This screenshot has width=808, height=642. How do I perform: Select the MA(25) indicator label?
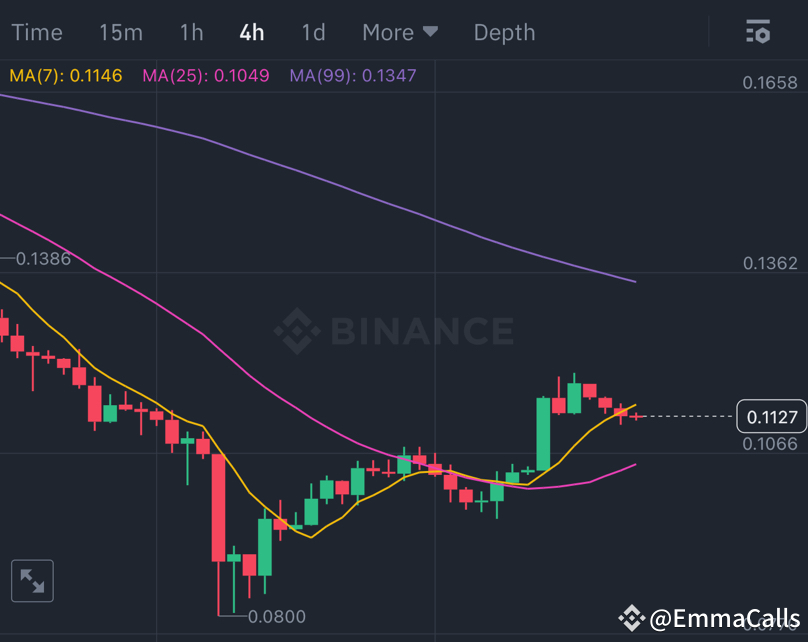click(206, 75)
